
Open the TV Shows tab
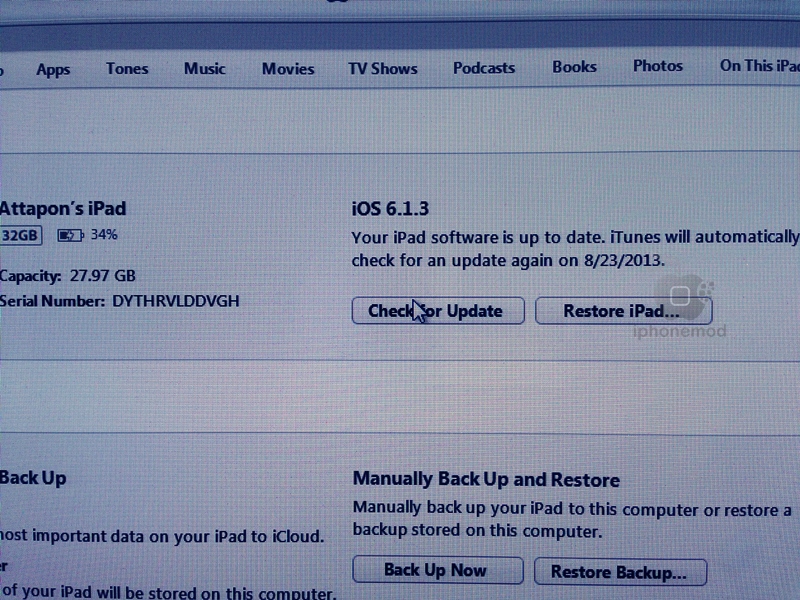click(x=383, y=68)
